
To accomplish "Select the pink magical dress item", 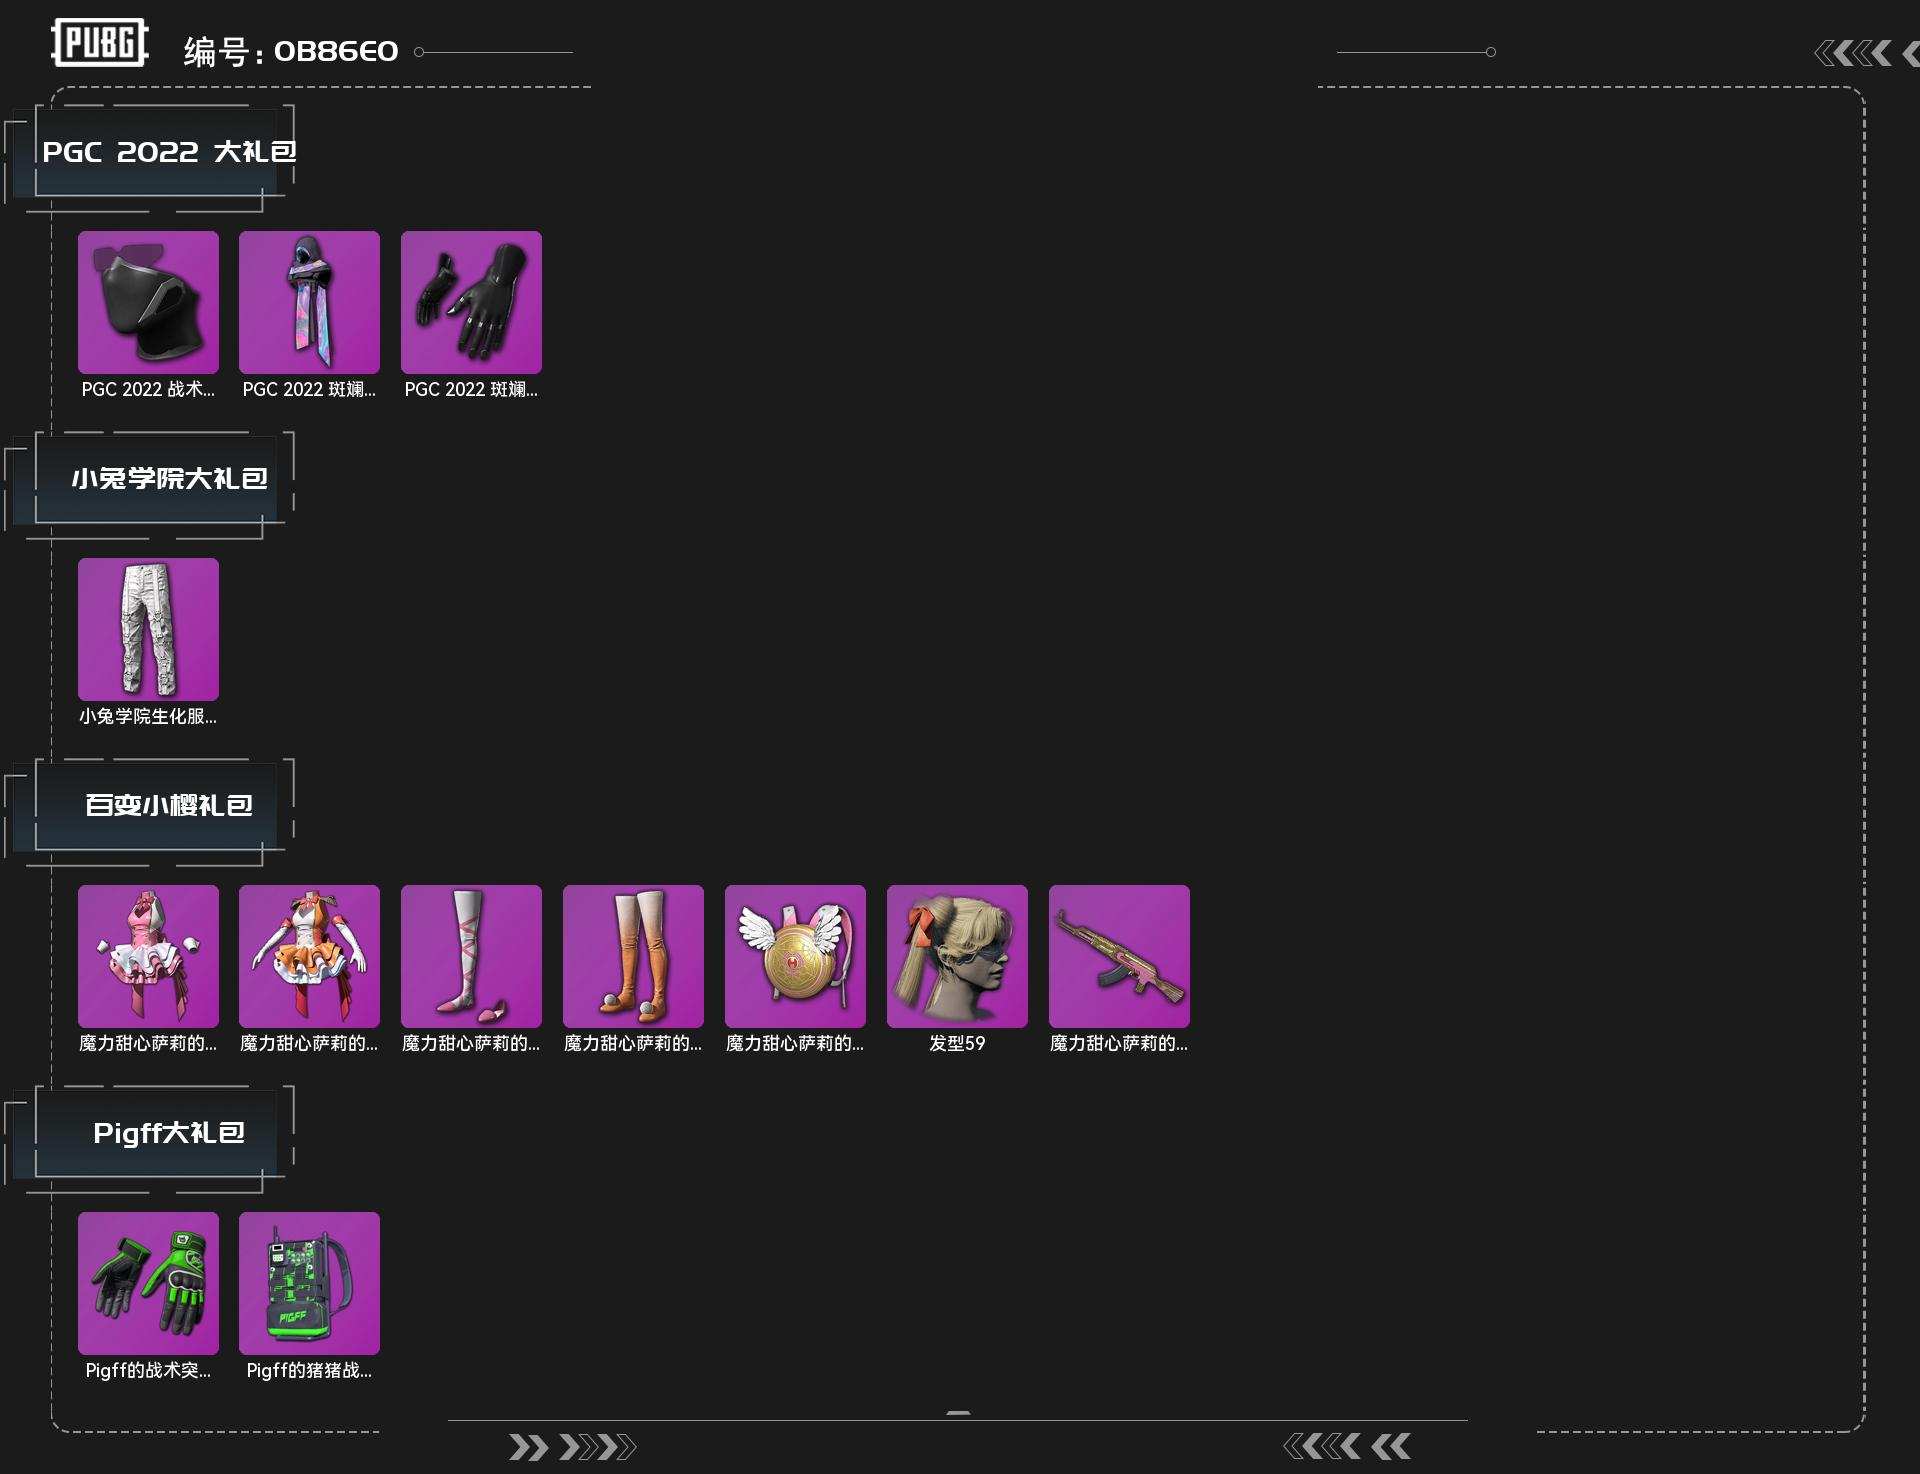I will [x=148, y=956].
